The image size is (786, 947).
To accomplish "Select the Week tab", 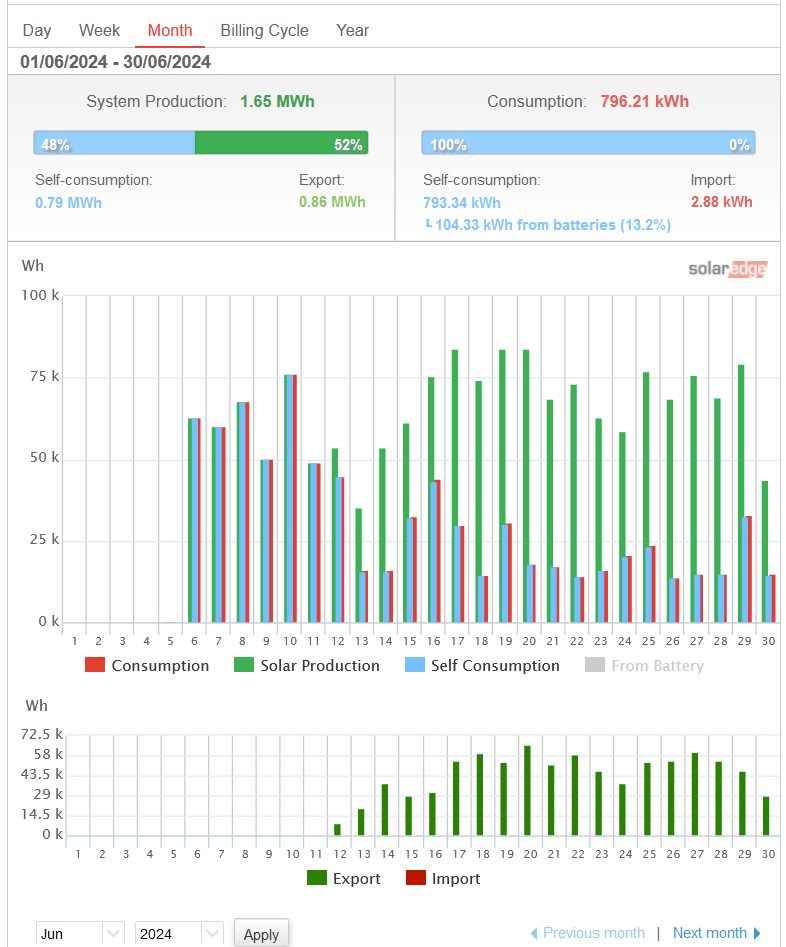I will tap(99, 30).
